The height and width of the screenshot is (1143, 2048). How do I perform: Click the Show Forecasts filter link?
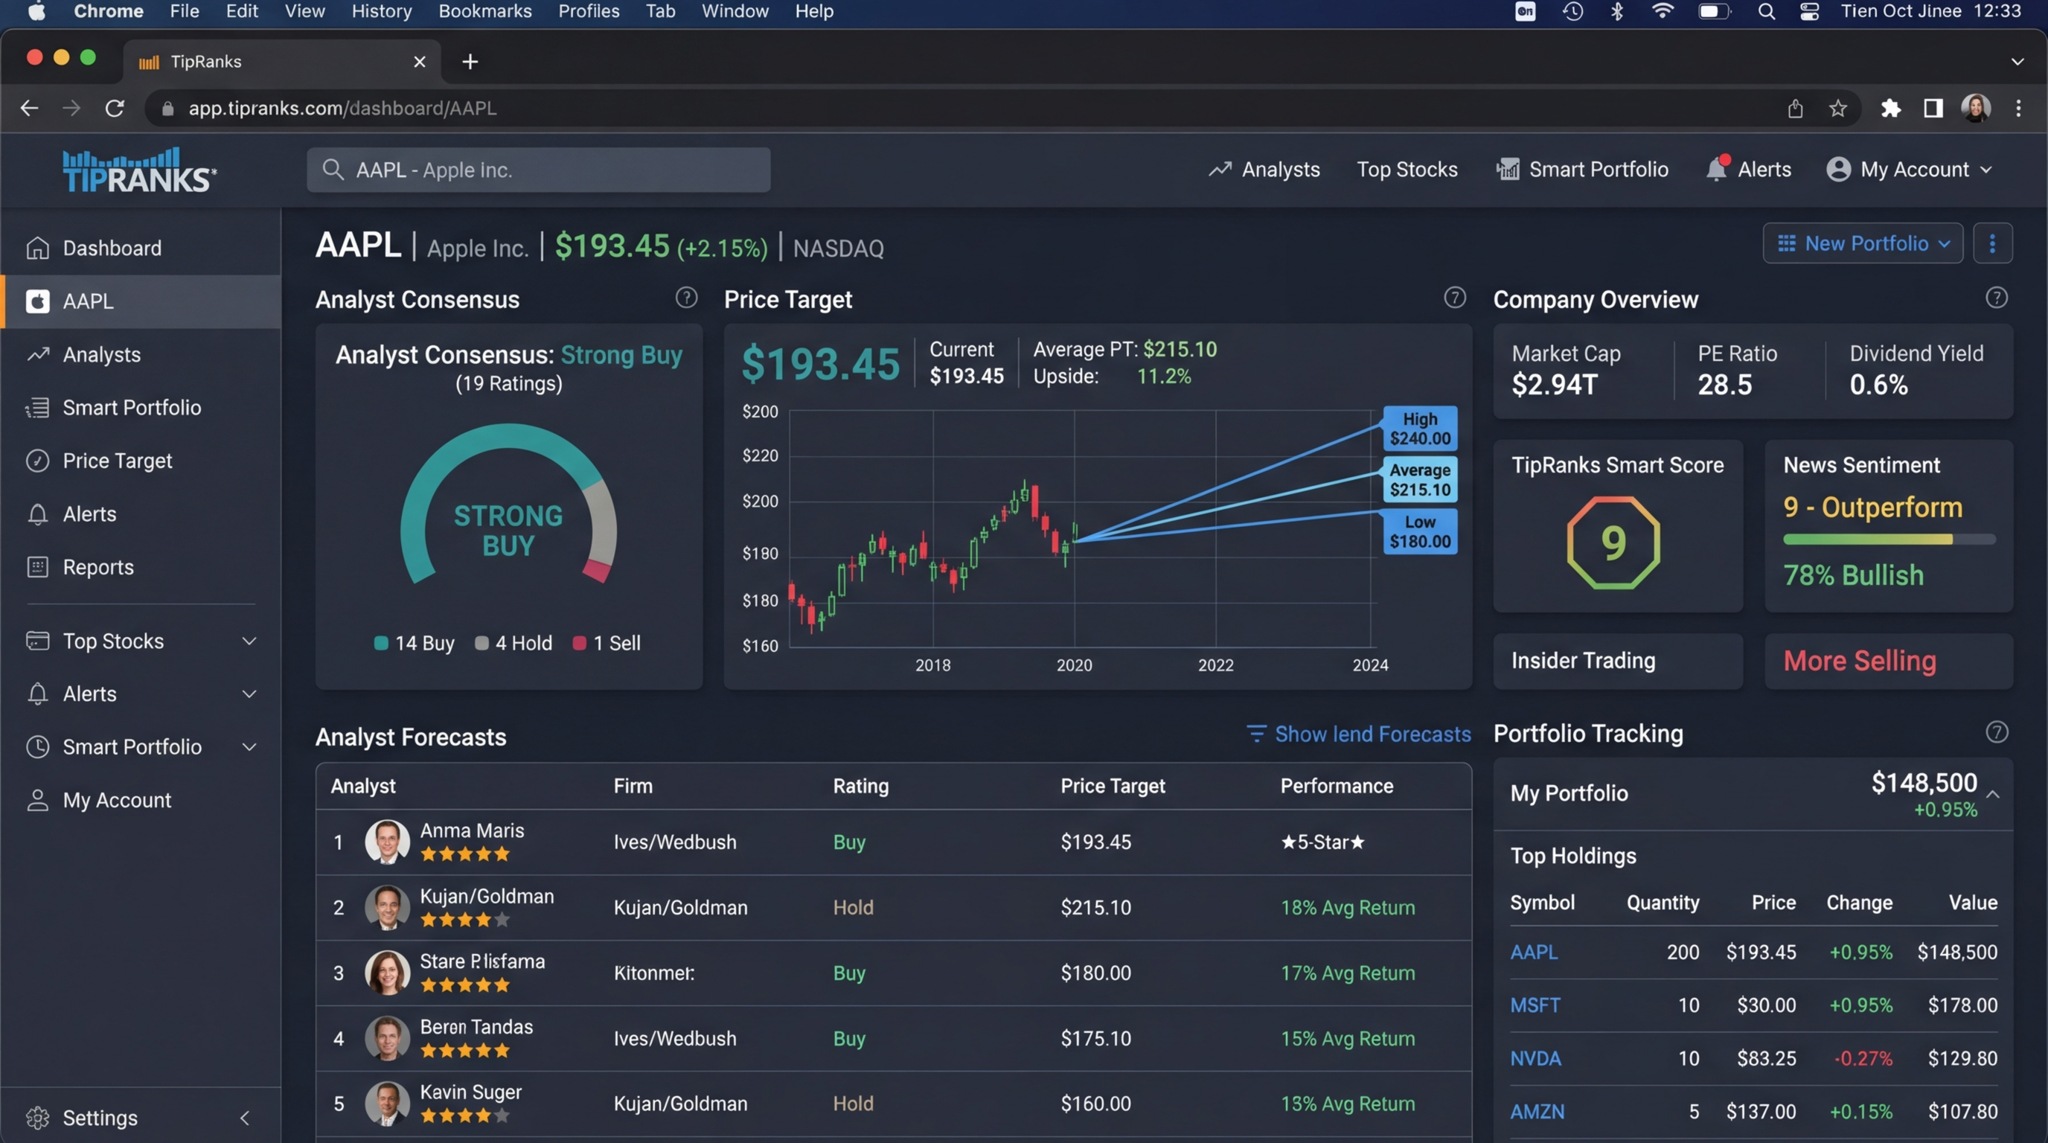click(x=1359, y=734)
